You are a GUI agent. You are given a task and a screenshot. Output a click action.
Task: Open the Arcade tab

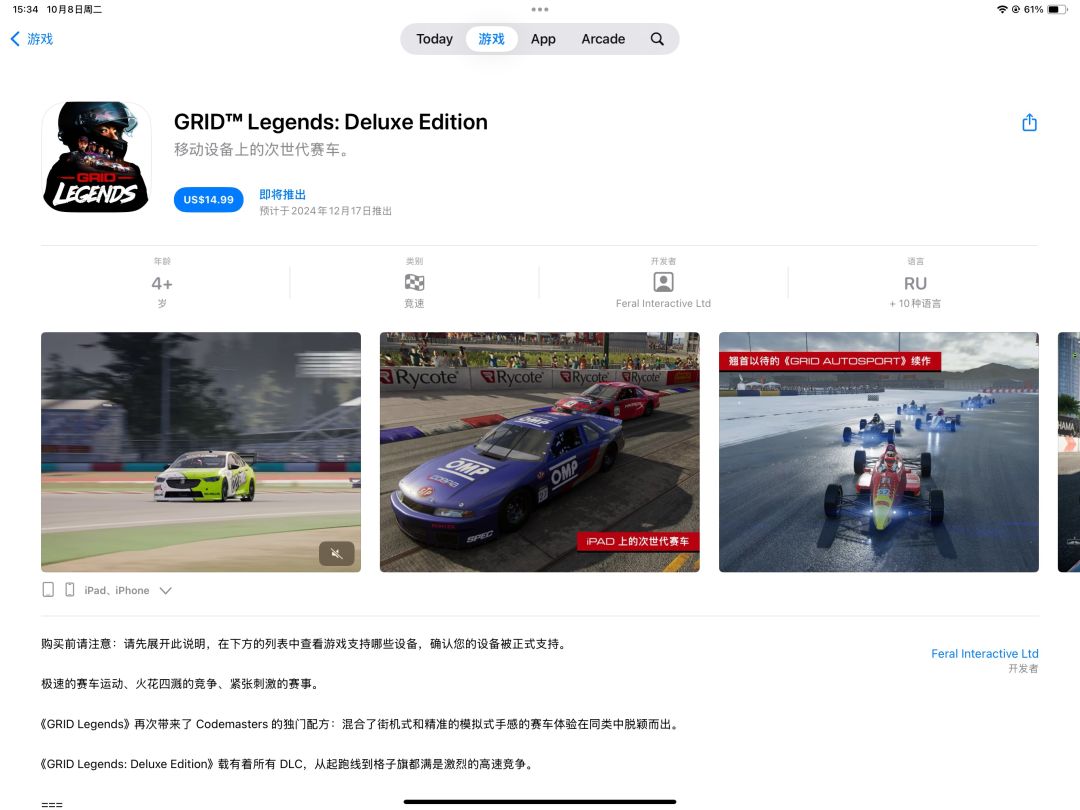click(603, 39)
